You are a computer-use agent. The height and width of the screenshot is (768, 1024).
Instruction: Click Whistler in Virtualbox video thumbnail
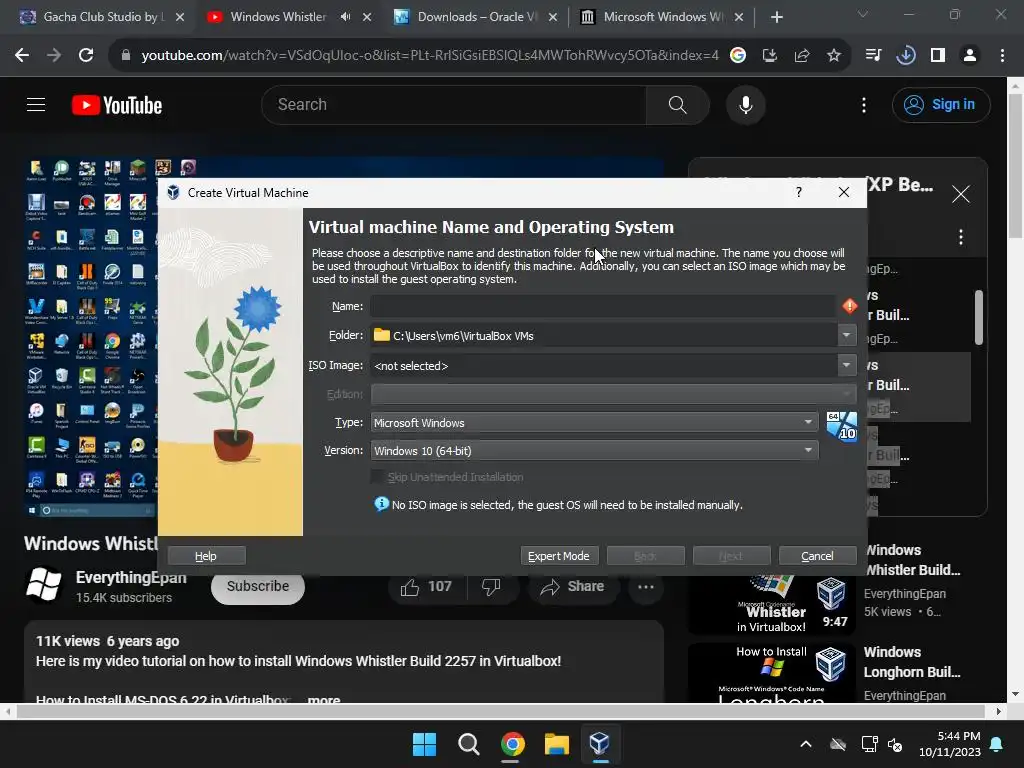tap(771, 604)
